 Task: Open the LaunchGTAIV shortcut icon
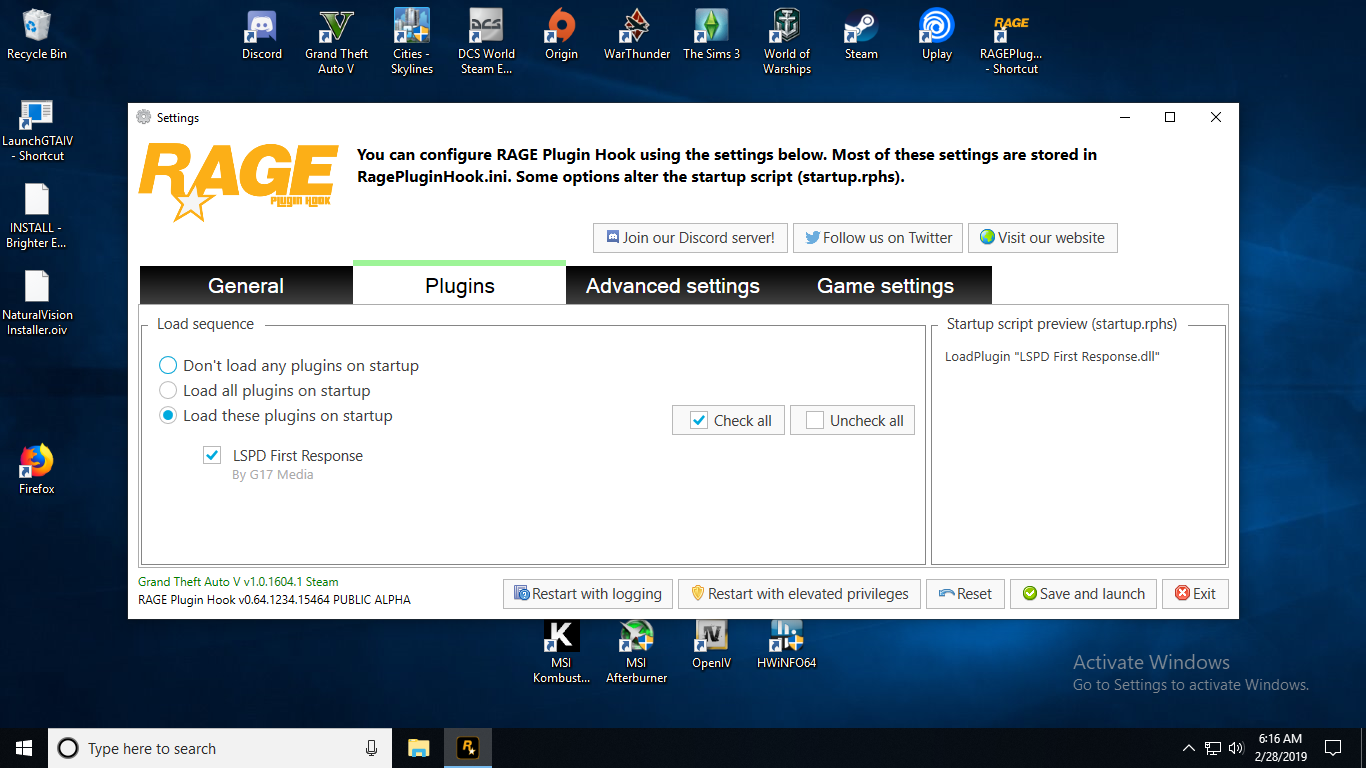pos(37,130)
